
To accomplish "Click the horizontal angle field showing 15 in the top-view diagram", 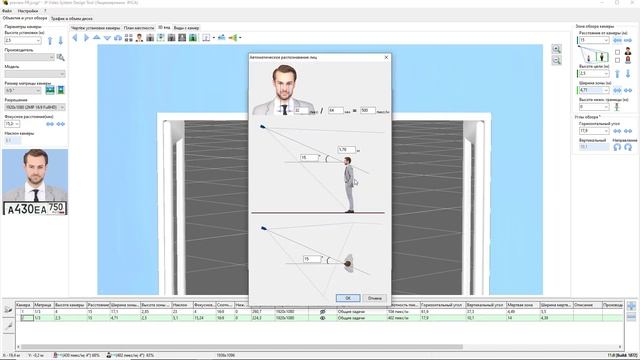I will (x=313, y=259).
